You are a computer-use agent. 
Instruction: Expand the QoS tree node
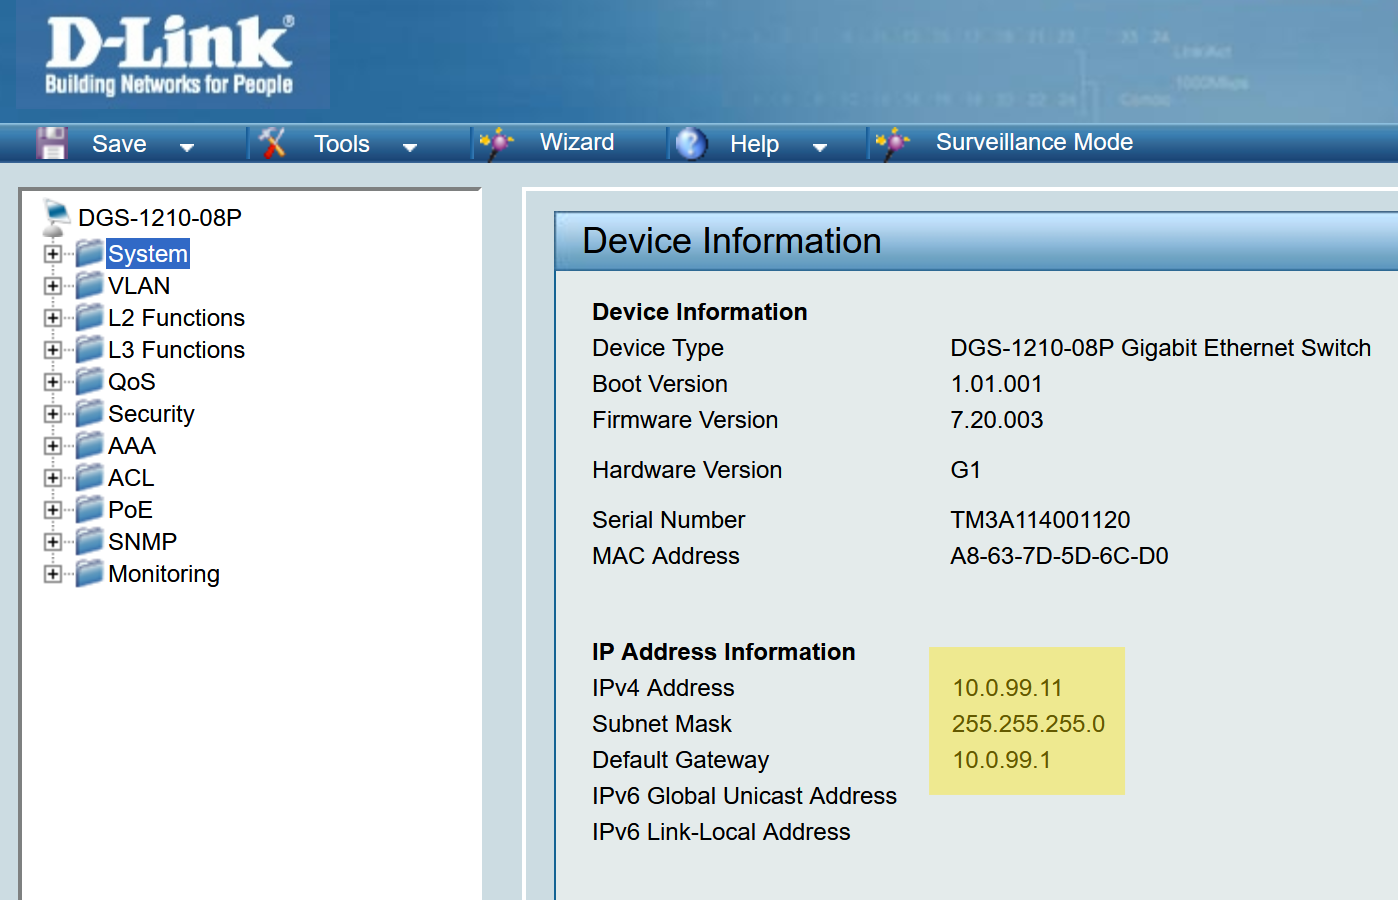[53, 382]
